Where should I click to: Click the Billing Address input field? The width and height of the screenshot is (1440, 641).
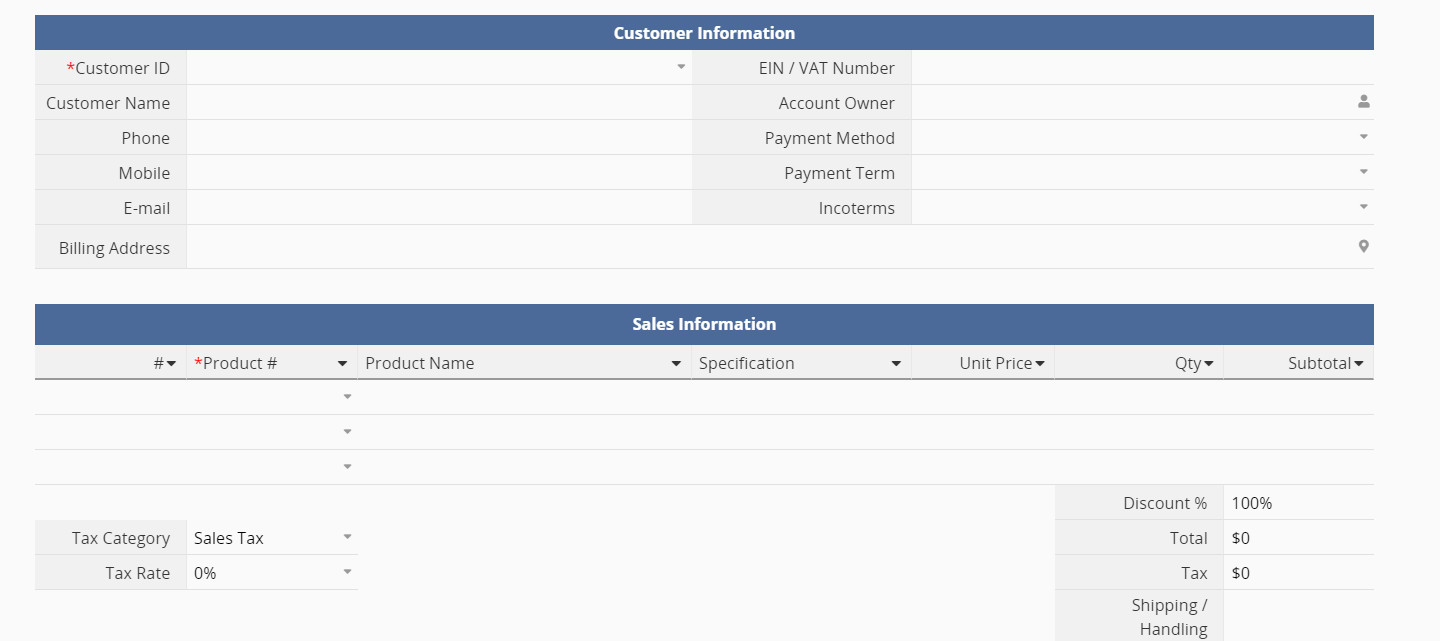pos(780,247)
